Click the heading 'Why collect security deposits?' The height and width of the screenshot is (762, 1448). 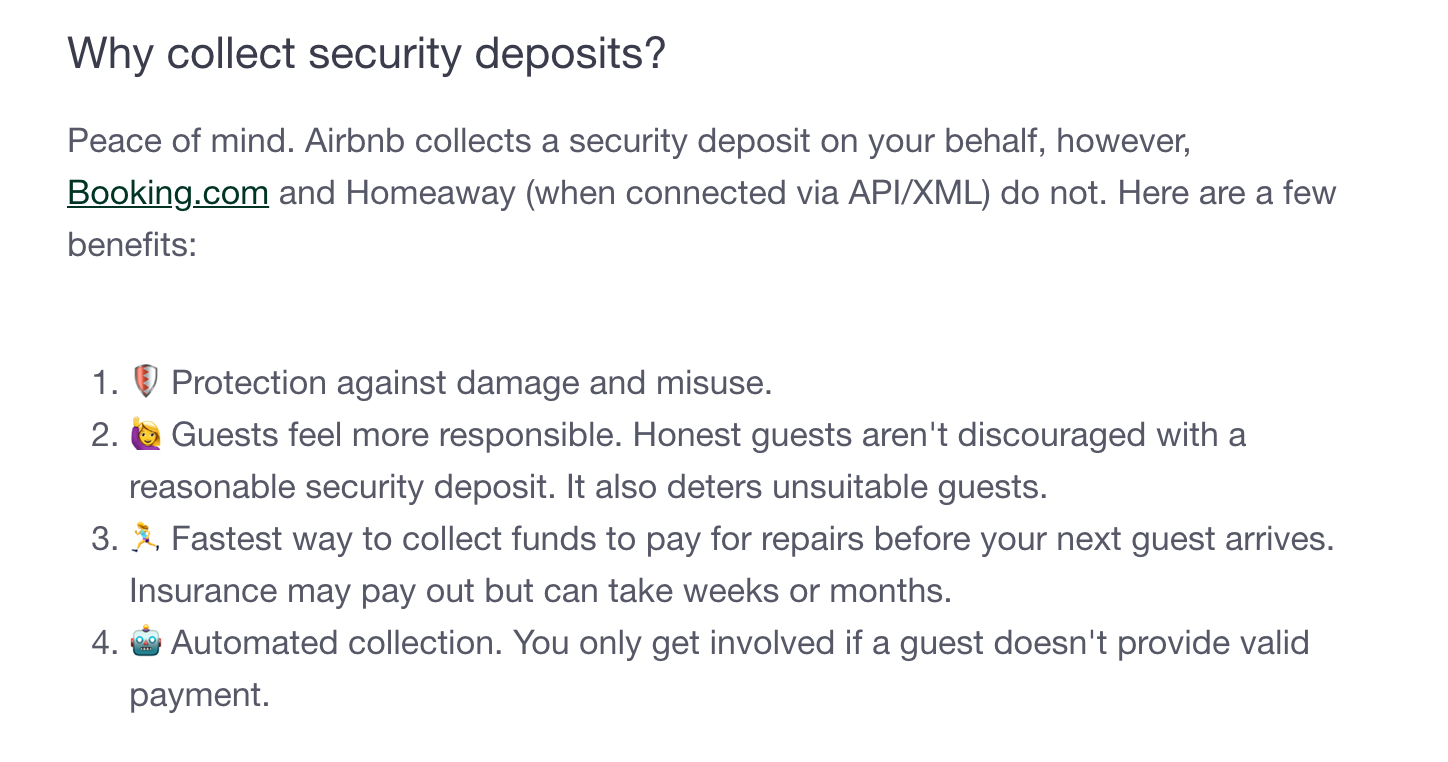coord(366,52)
